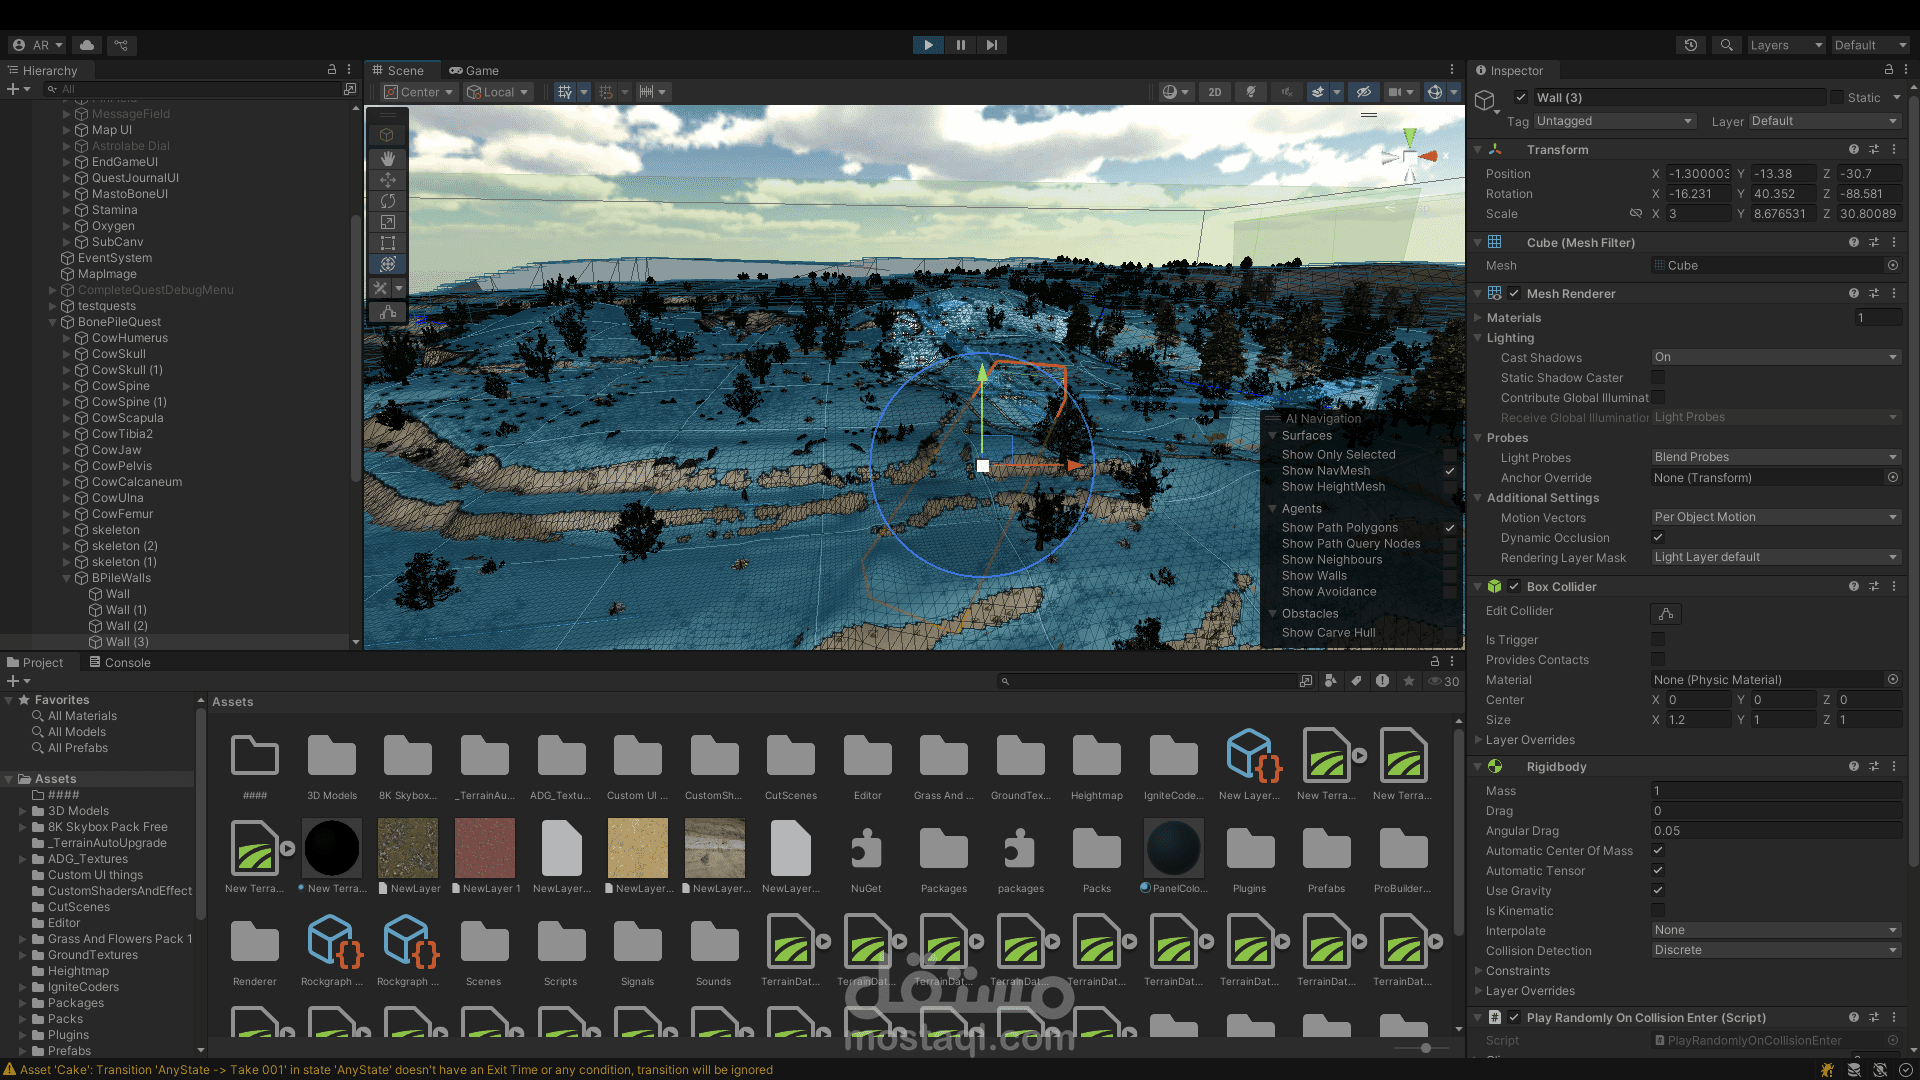Open cloud services icon in toolbar

click(x=87, y=45)
